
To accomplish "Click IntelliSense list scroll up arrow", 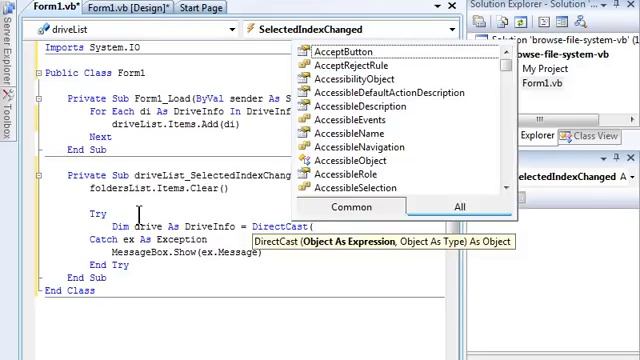I will [506, 52].
